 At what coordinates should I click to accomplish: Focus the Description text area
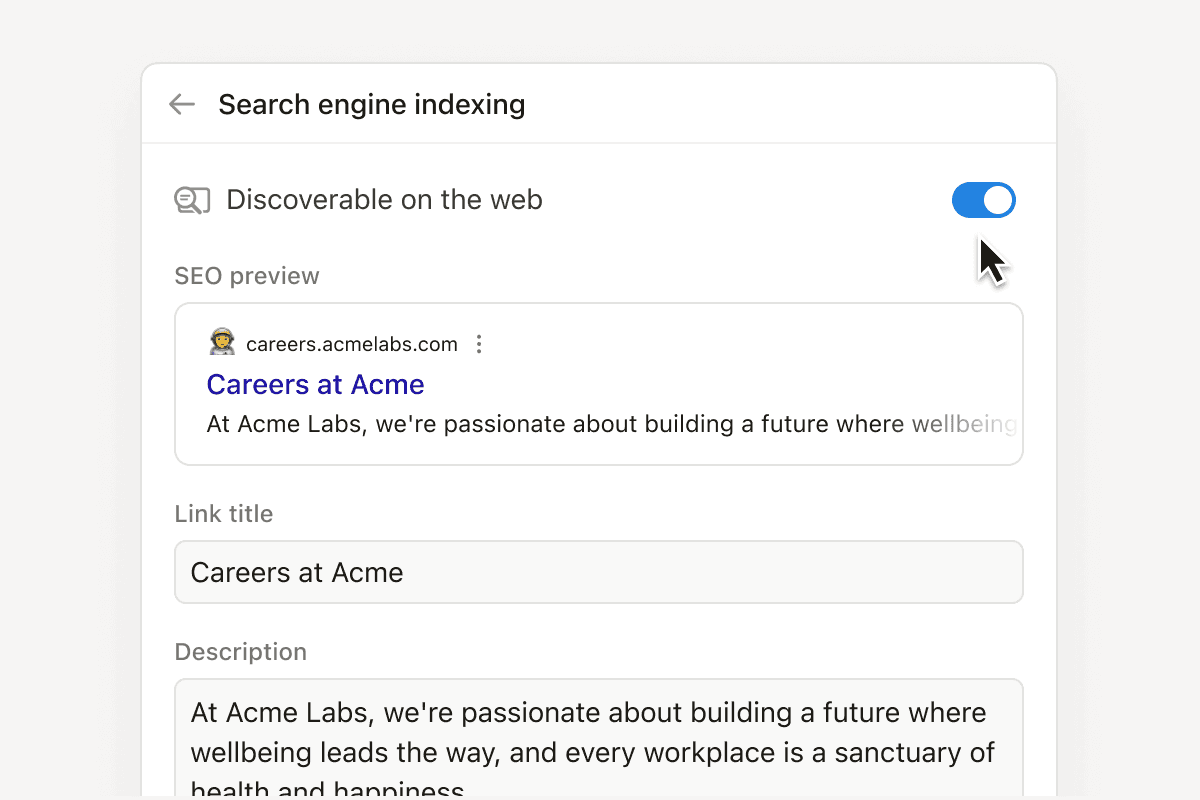pos(598,740)
